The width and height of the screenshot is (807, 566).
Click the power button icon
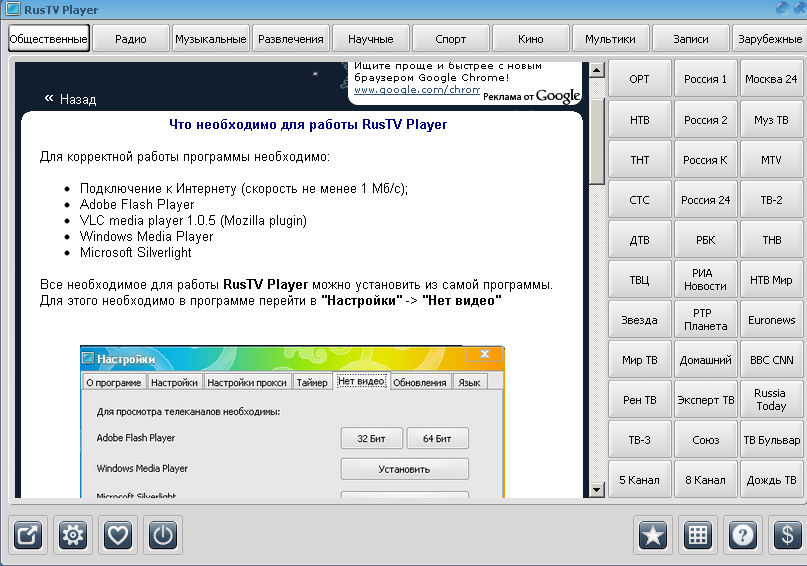(163, 535)
